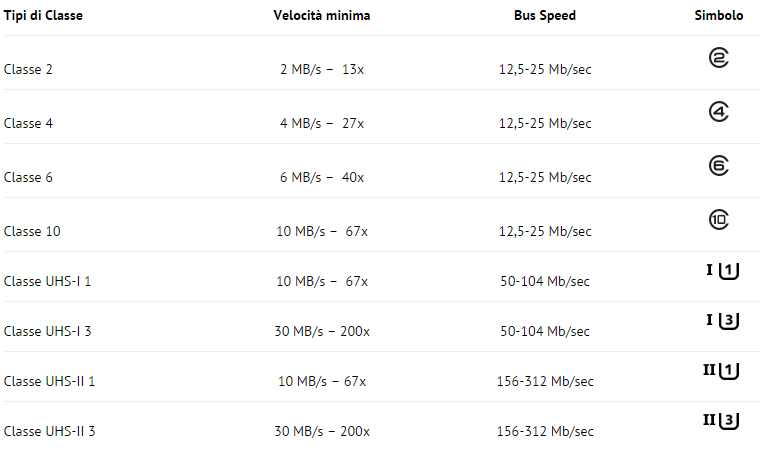Click the Classe UHS-II 1 "156-312 Mb/sec" cell
The height and width of the screenshot is (451, 760).
point(545,381)
